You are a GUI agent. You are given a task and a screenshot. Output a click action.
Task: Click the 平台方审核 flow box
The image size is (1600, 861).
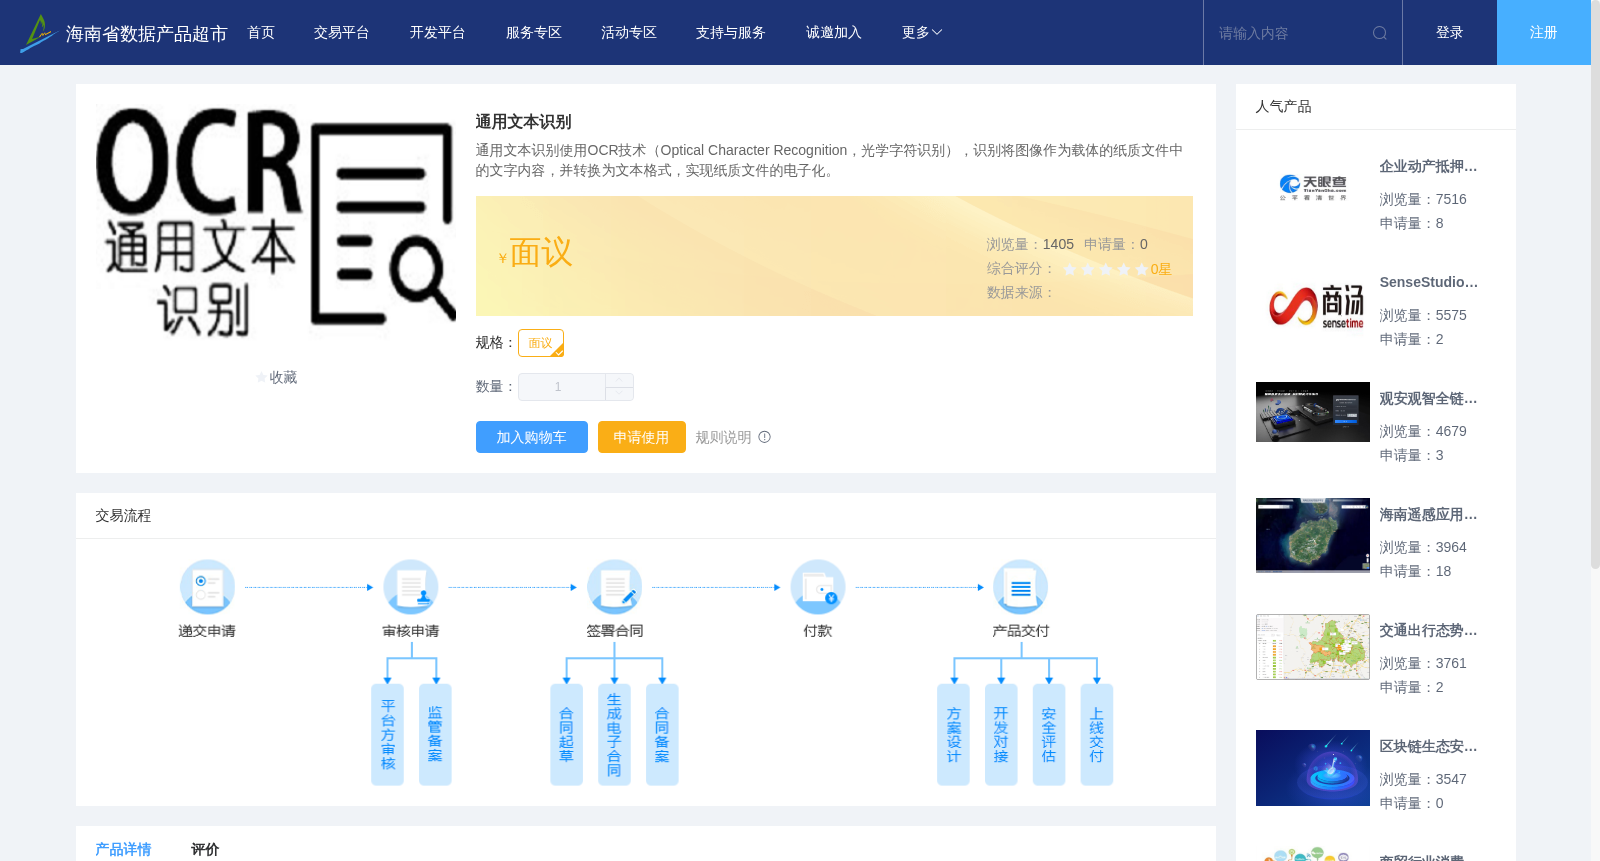[388, 735]
